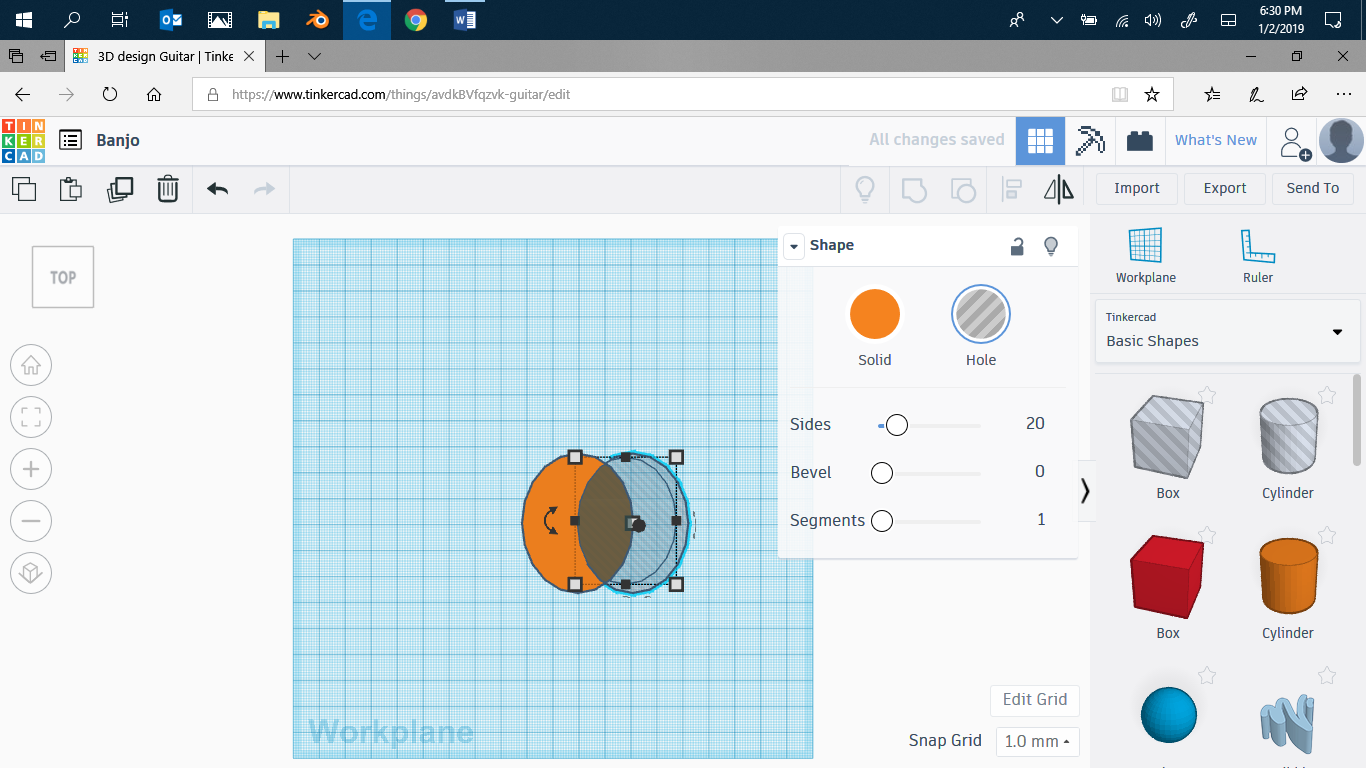
Task: Click the design name Banjo
Action: [118, 141]
